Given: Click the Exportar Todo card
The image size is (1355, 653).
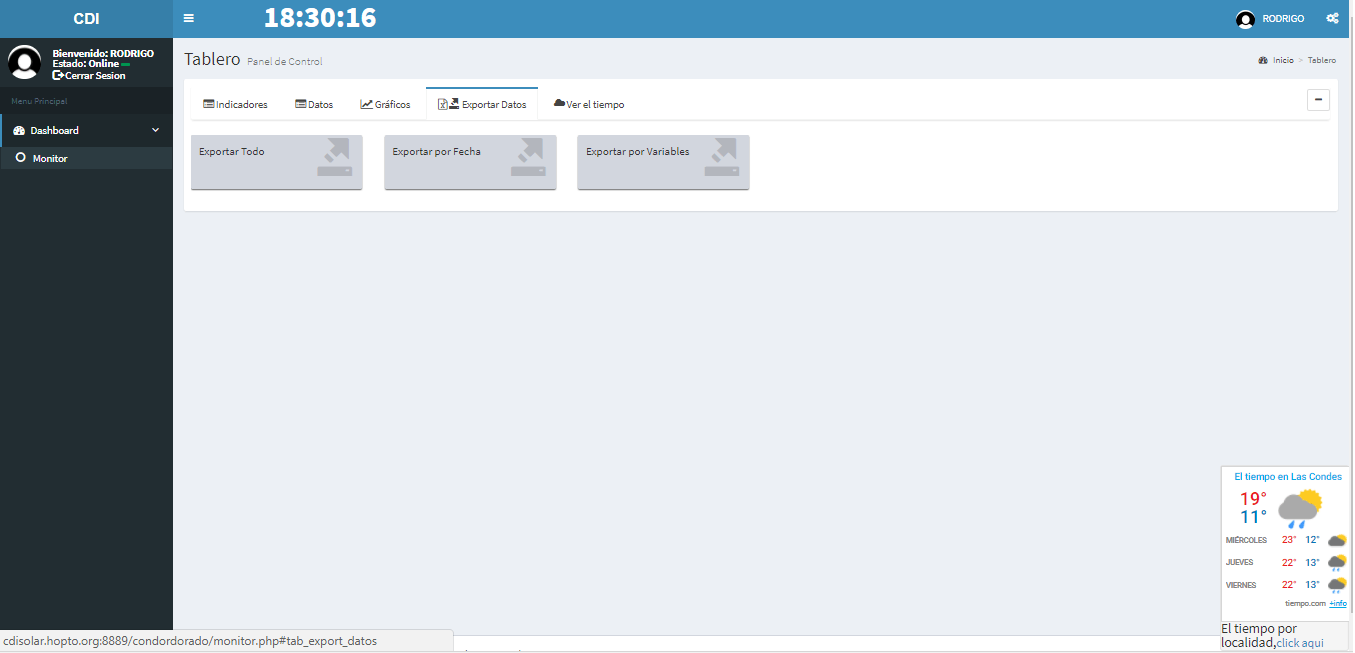Looking at the screenshot, I should [277, 162].
